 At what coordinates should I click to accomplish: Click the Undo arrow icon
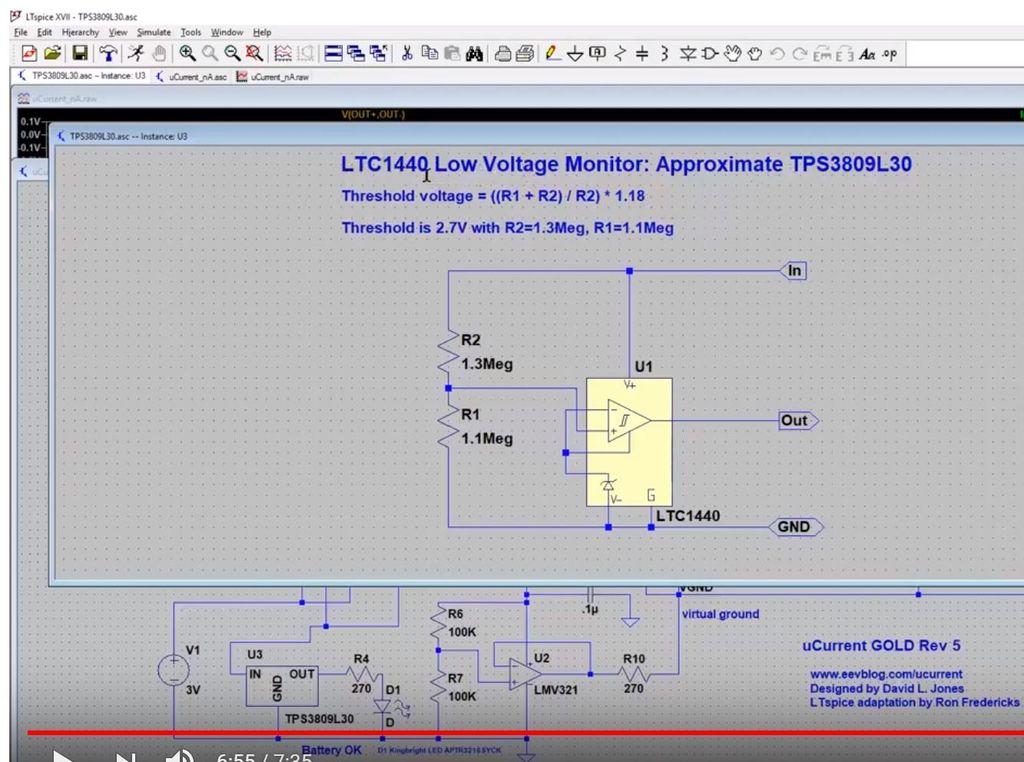point(777,54)
